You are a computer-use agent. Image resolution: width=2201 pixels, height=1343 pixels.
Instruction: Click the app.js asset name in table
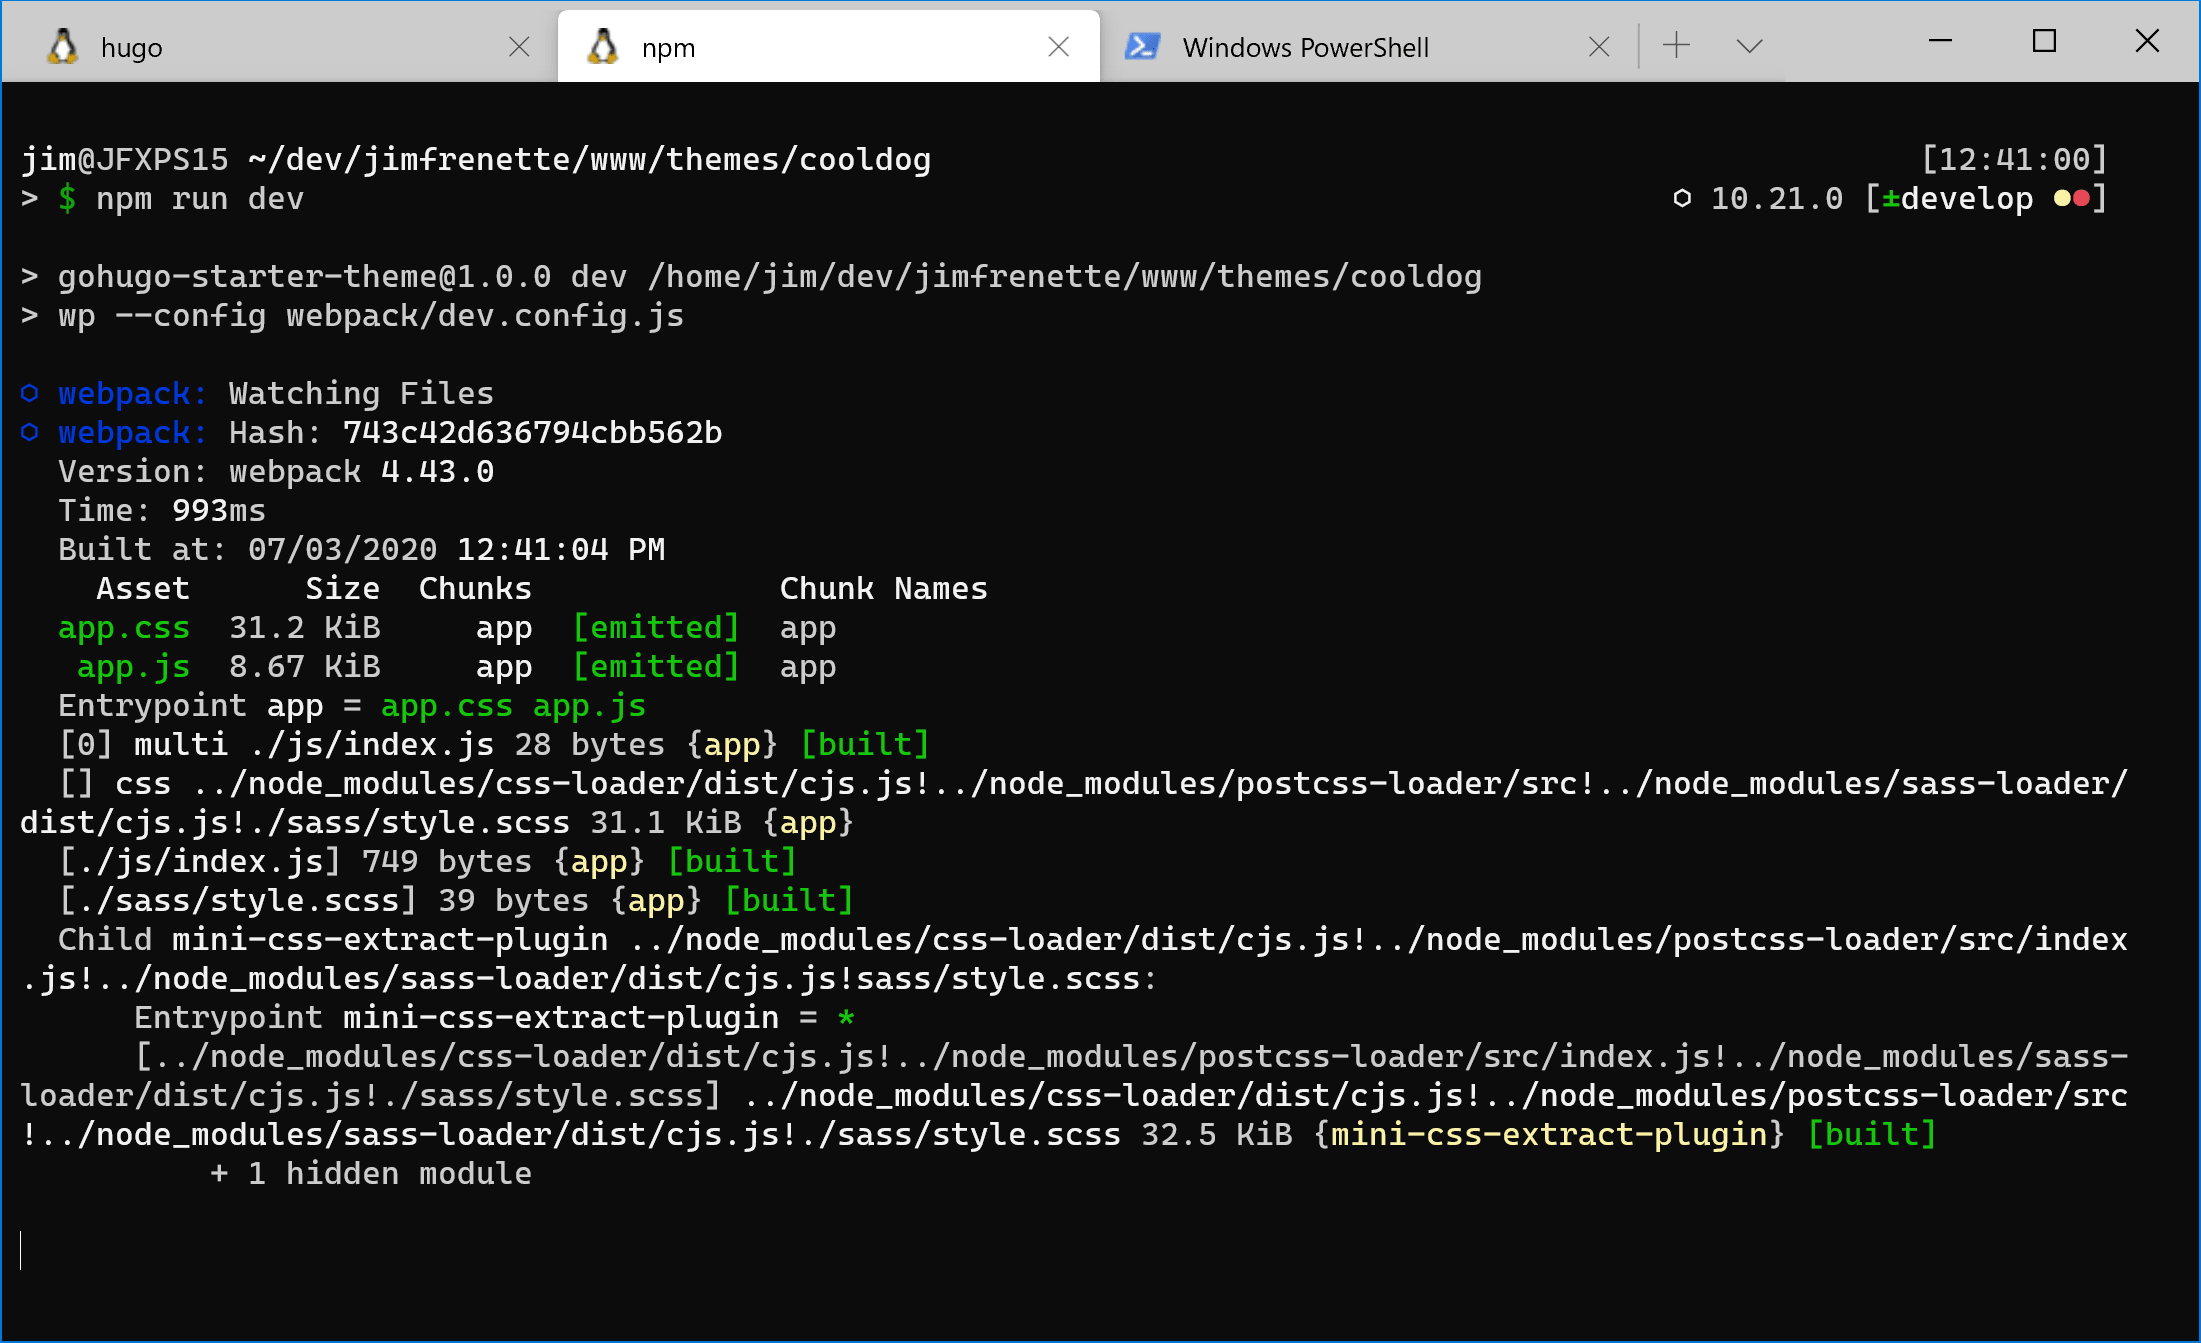tap(134, 667)
